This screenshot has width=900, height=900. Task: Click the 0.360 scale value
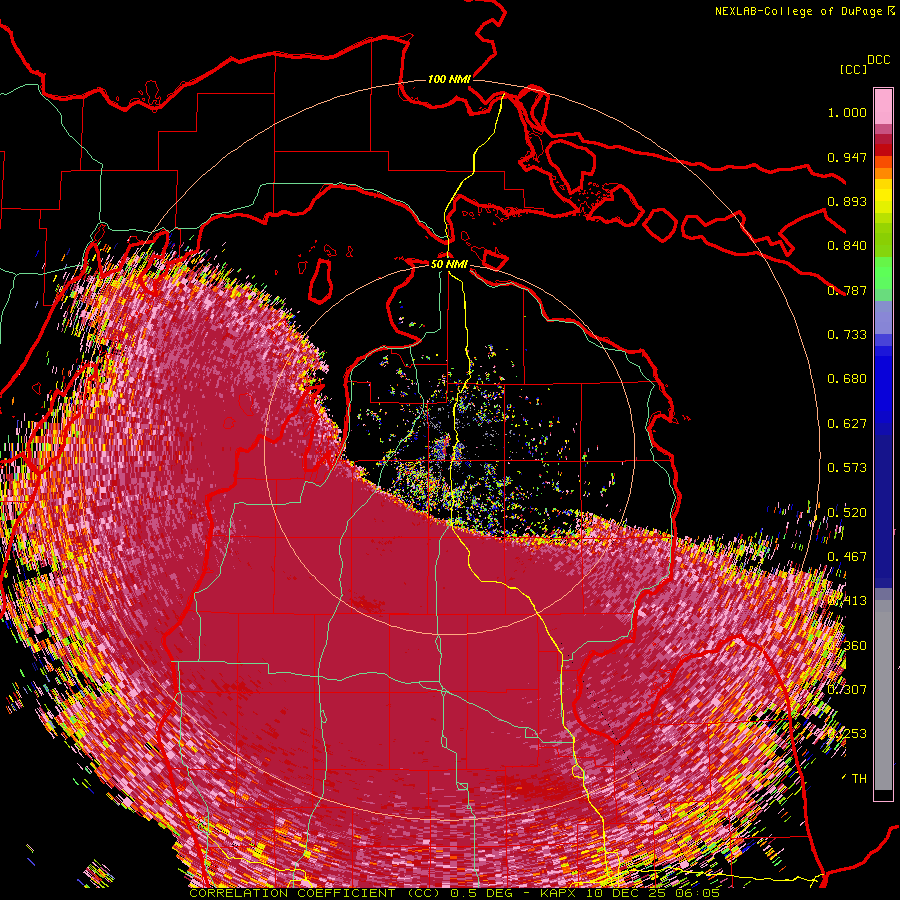(x=847, y=646)
